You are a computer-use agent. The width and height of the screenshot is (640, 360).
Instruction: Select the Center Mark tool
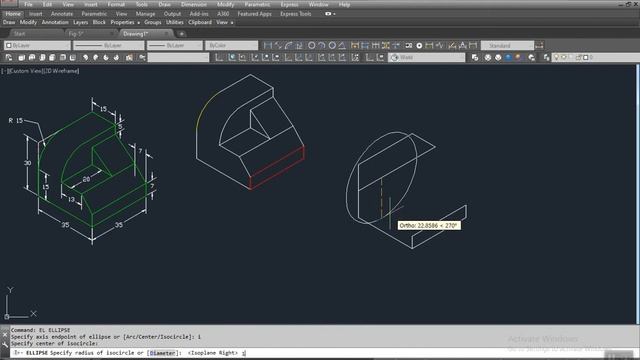419,45
